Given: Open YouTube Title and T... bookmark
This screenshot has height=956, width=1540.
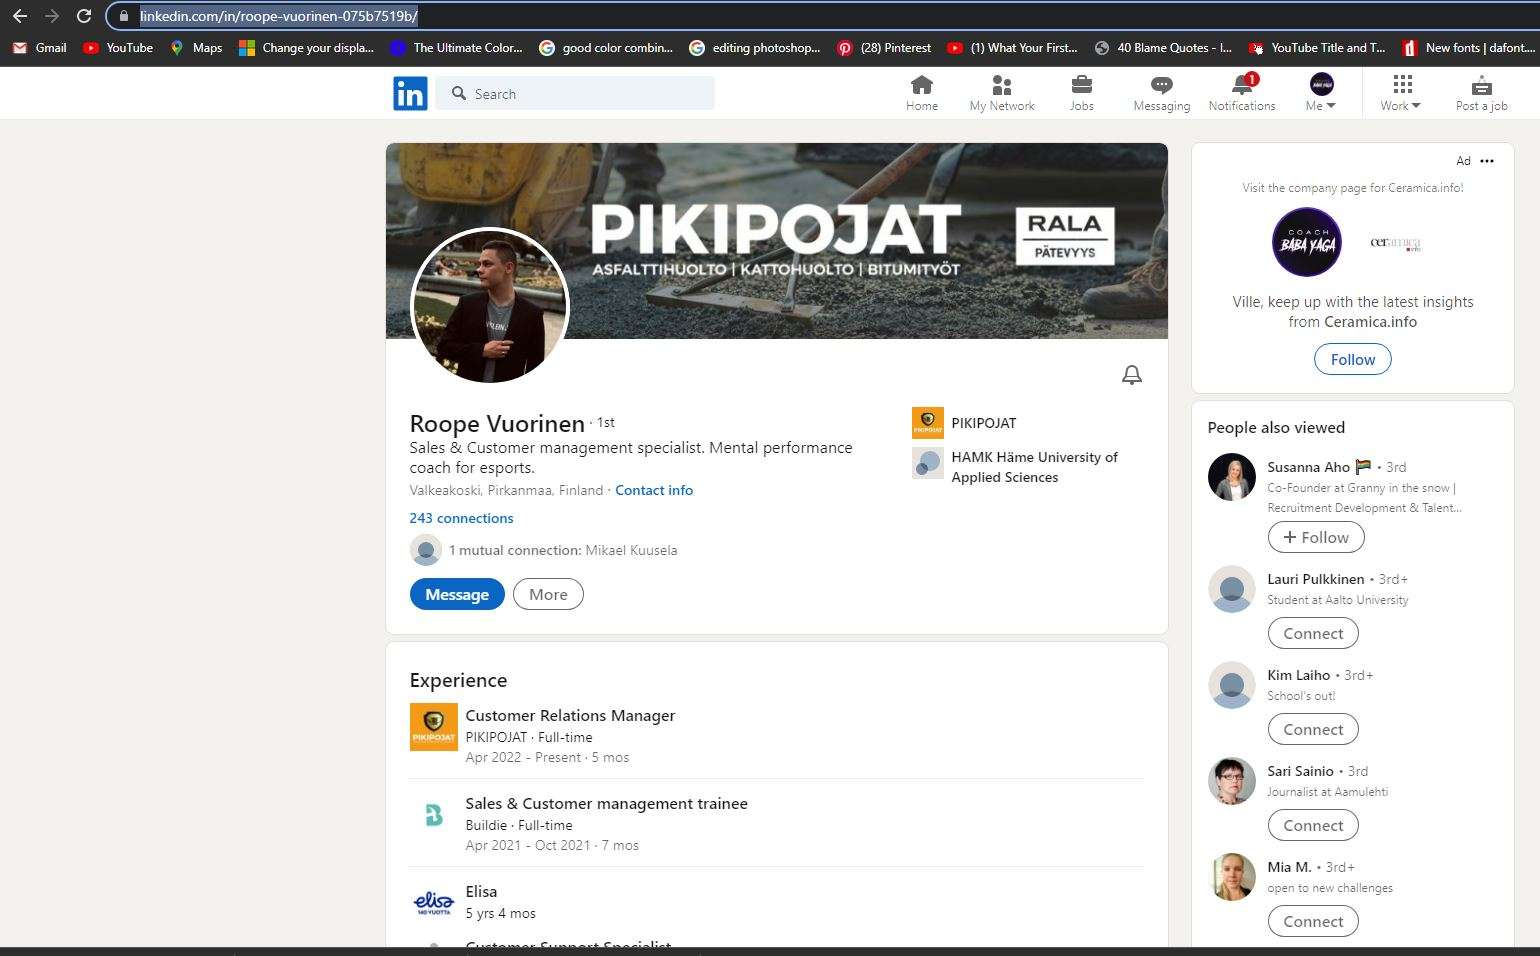Looking at the screenshot, I should coord(1316,47).
